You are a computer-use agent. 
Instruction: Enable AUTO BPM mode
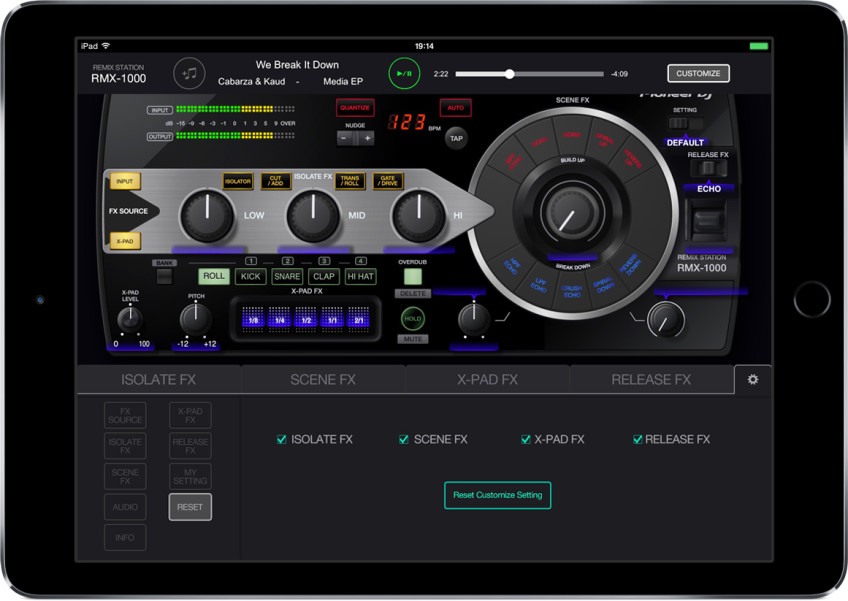pyautogui.click(x=455, y=108)
